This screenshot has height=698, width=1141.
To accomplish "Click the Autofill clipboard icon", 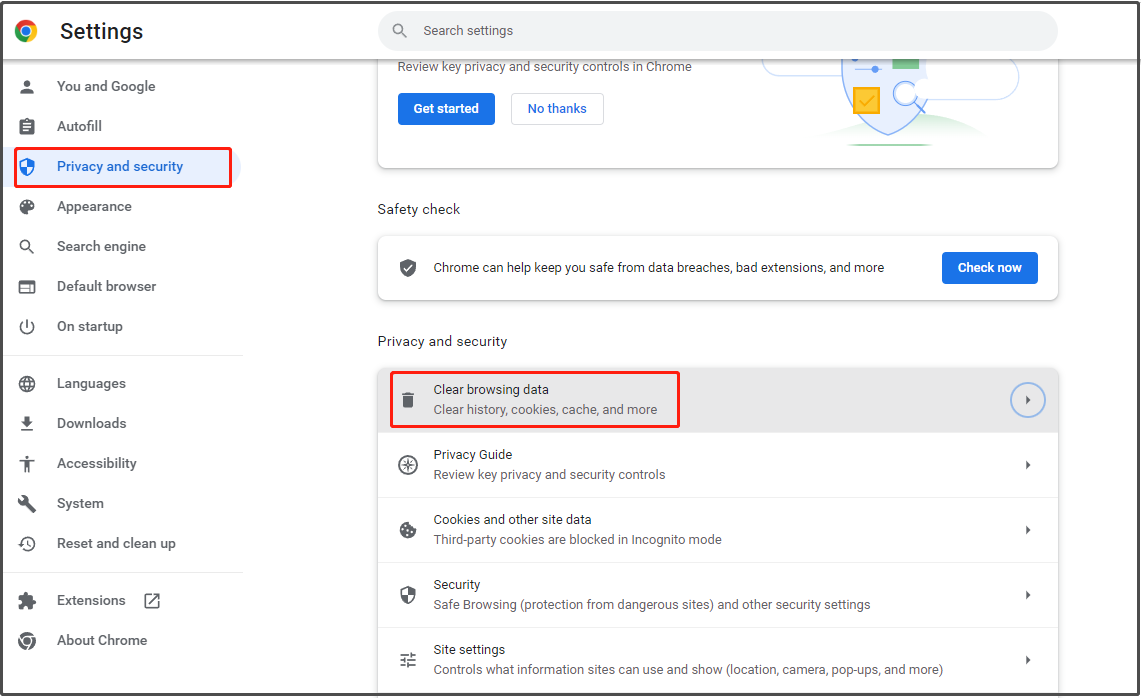I will [26, 126].
